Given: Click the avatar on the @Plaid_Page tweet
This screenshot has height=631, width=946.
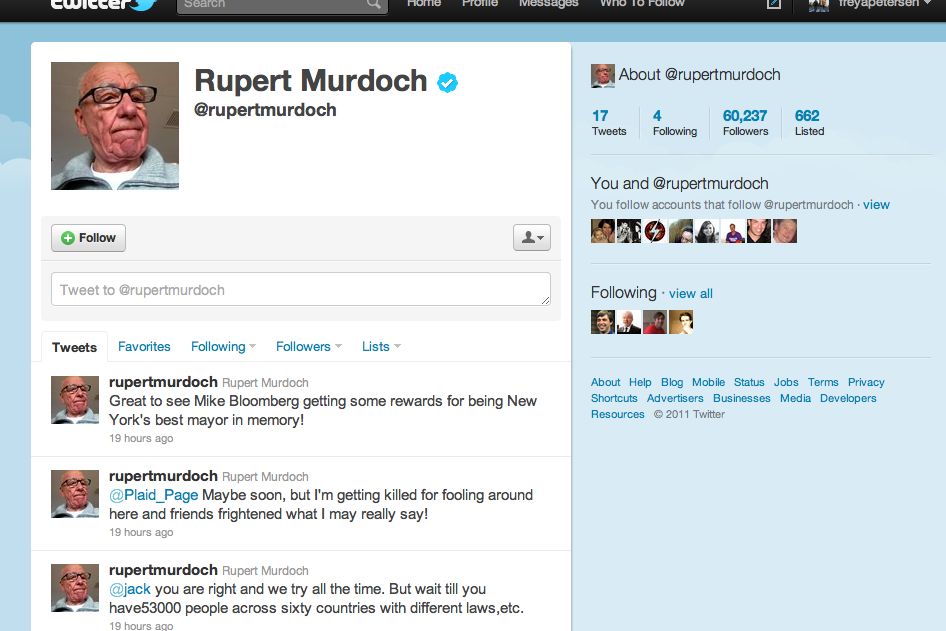Looking at the screenshot, I should coord(75,494).
